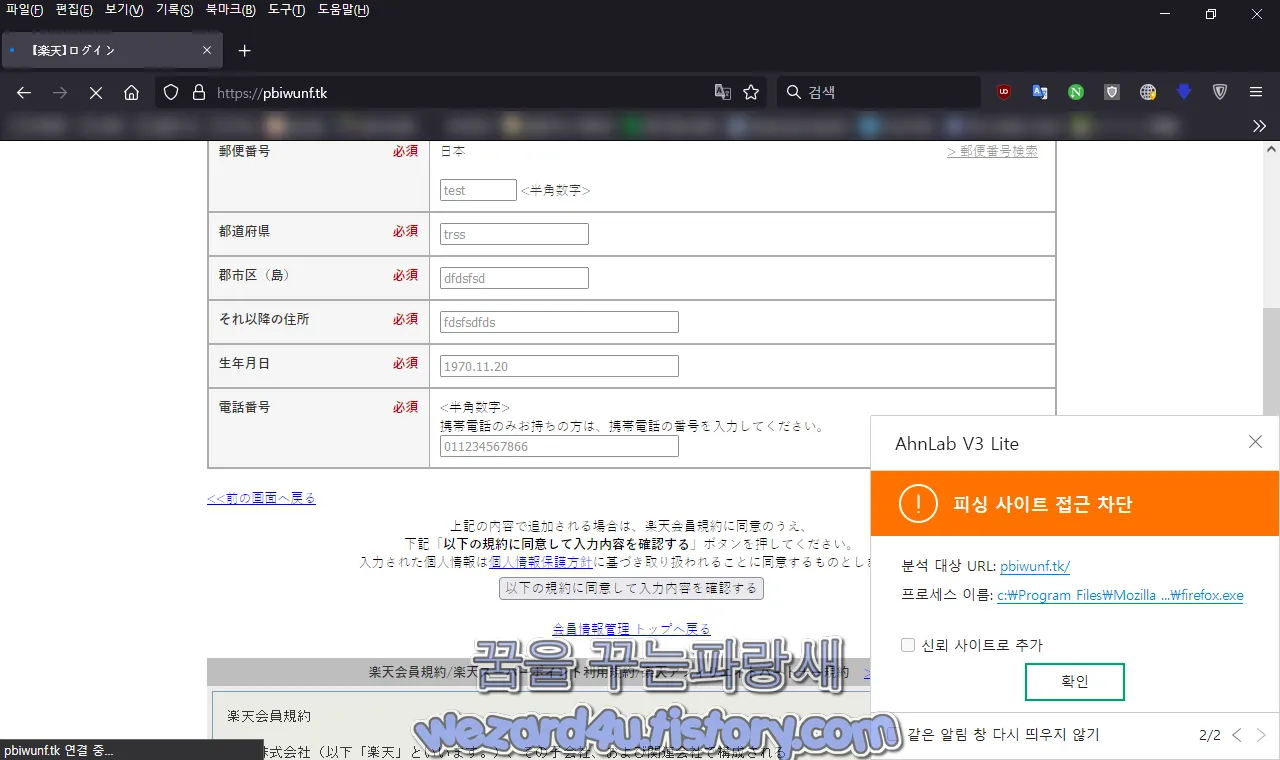This screenshot has height=760, width=1280.
Task: Open the 도구 menu
Action: (286, 10)
